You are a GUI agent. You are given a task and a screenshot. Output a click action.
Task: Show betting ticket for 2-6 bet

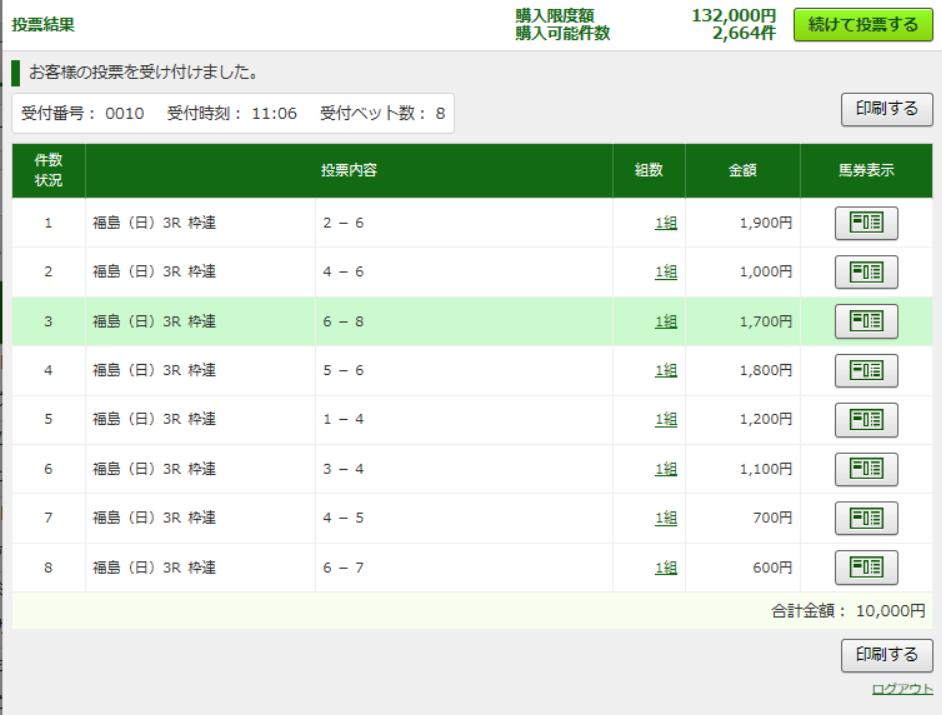click(866, 223)
